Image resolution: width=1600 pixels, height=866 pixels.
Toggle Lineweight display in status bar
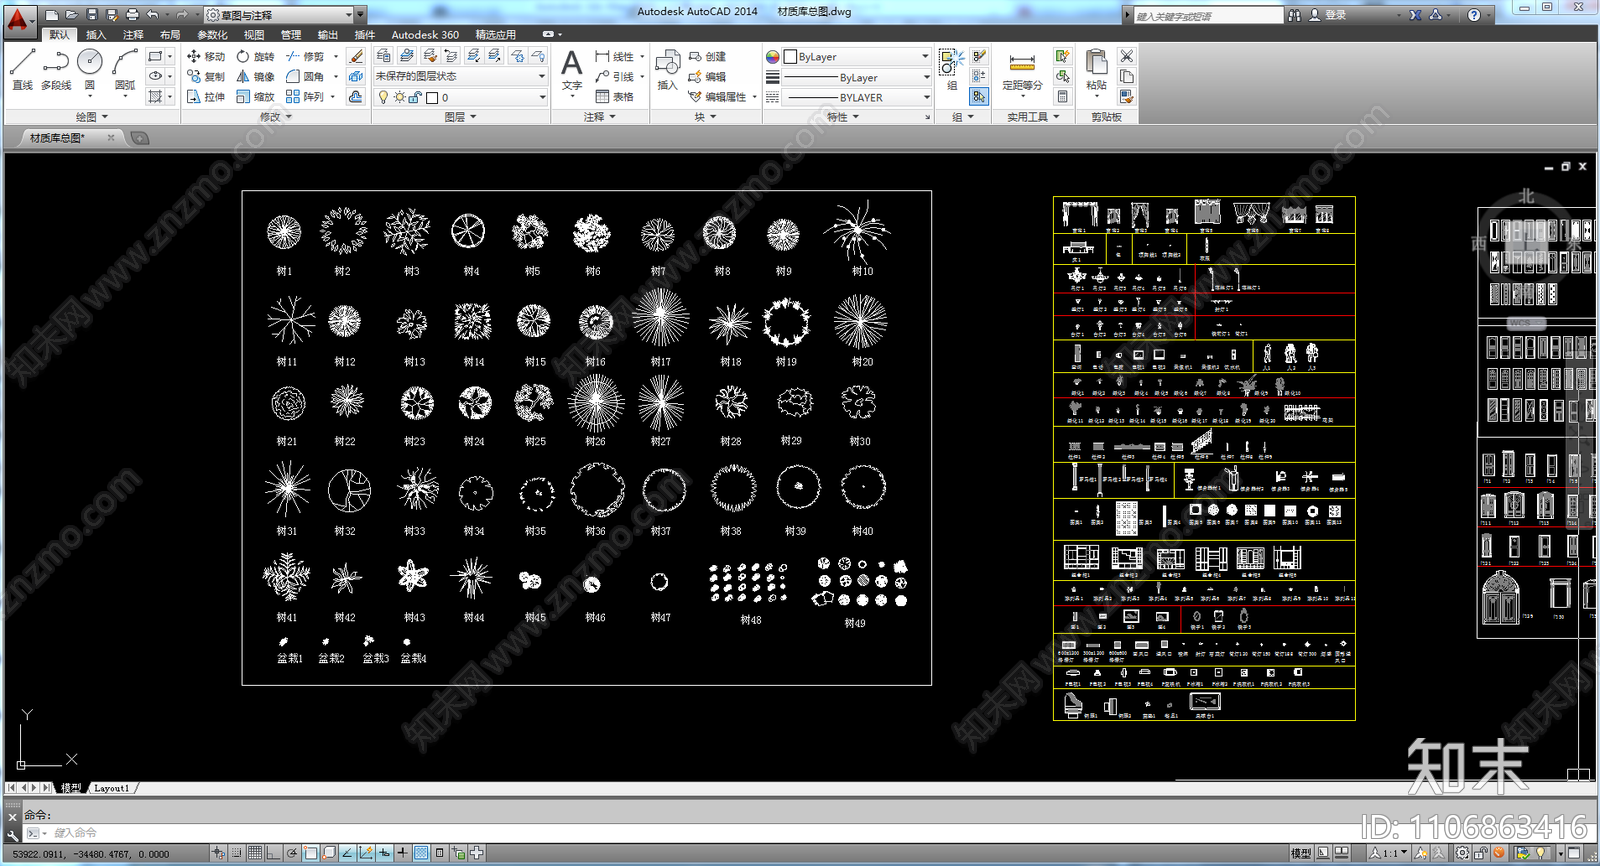click(402, 853)
